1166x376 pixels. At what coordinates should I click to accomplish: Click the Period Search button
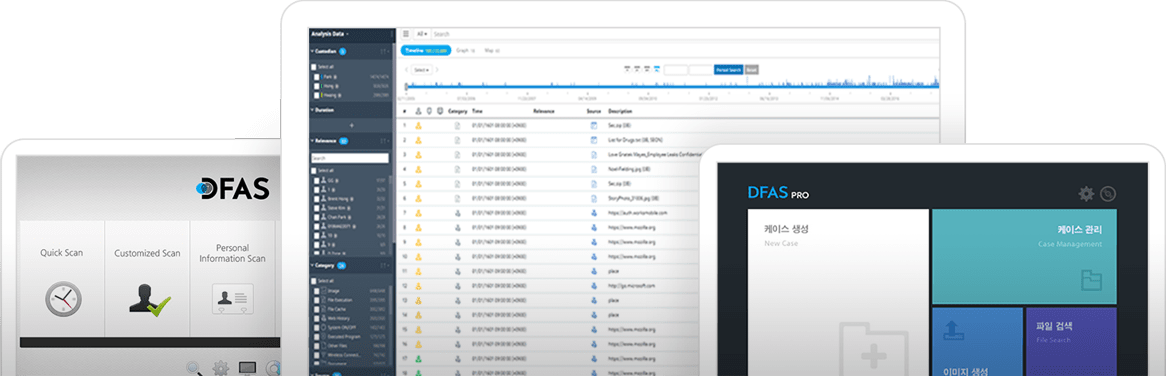coord(728,69)
